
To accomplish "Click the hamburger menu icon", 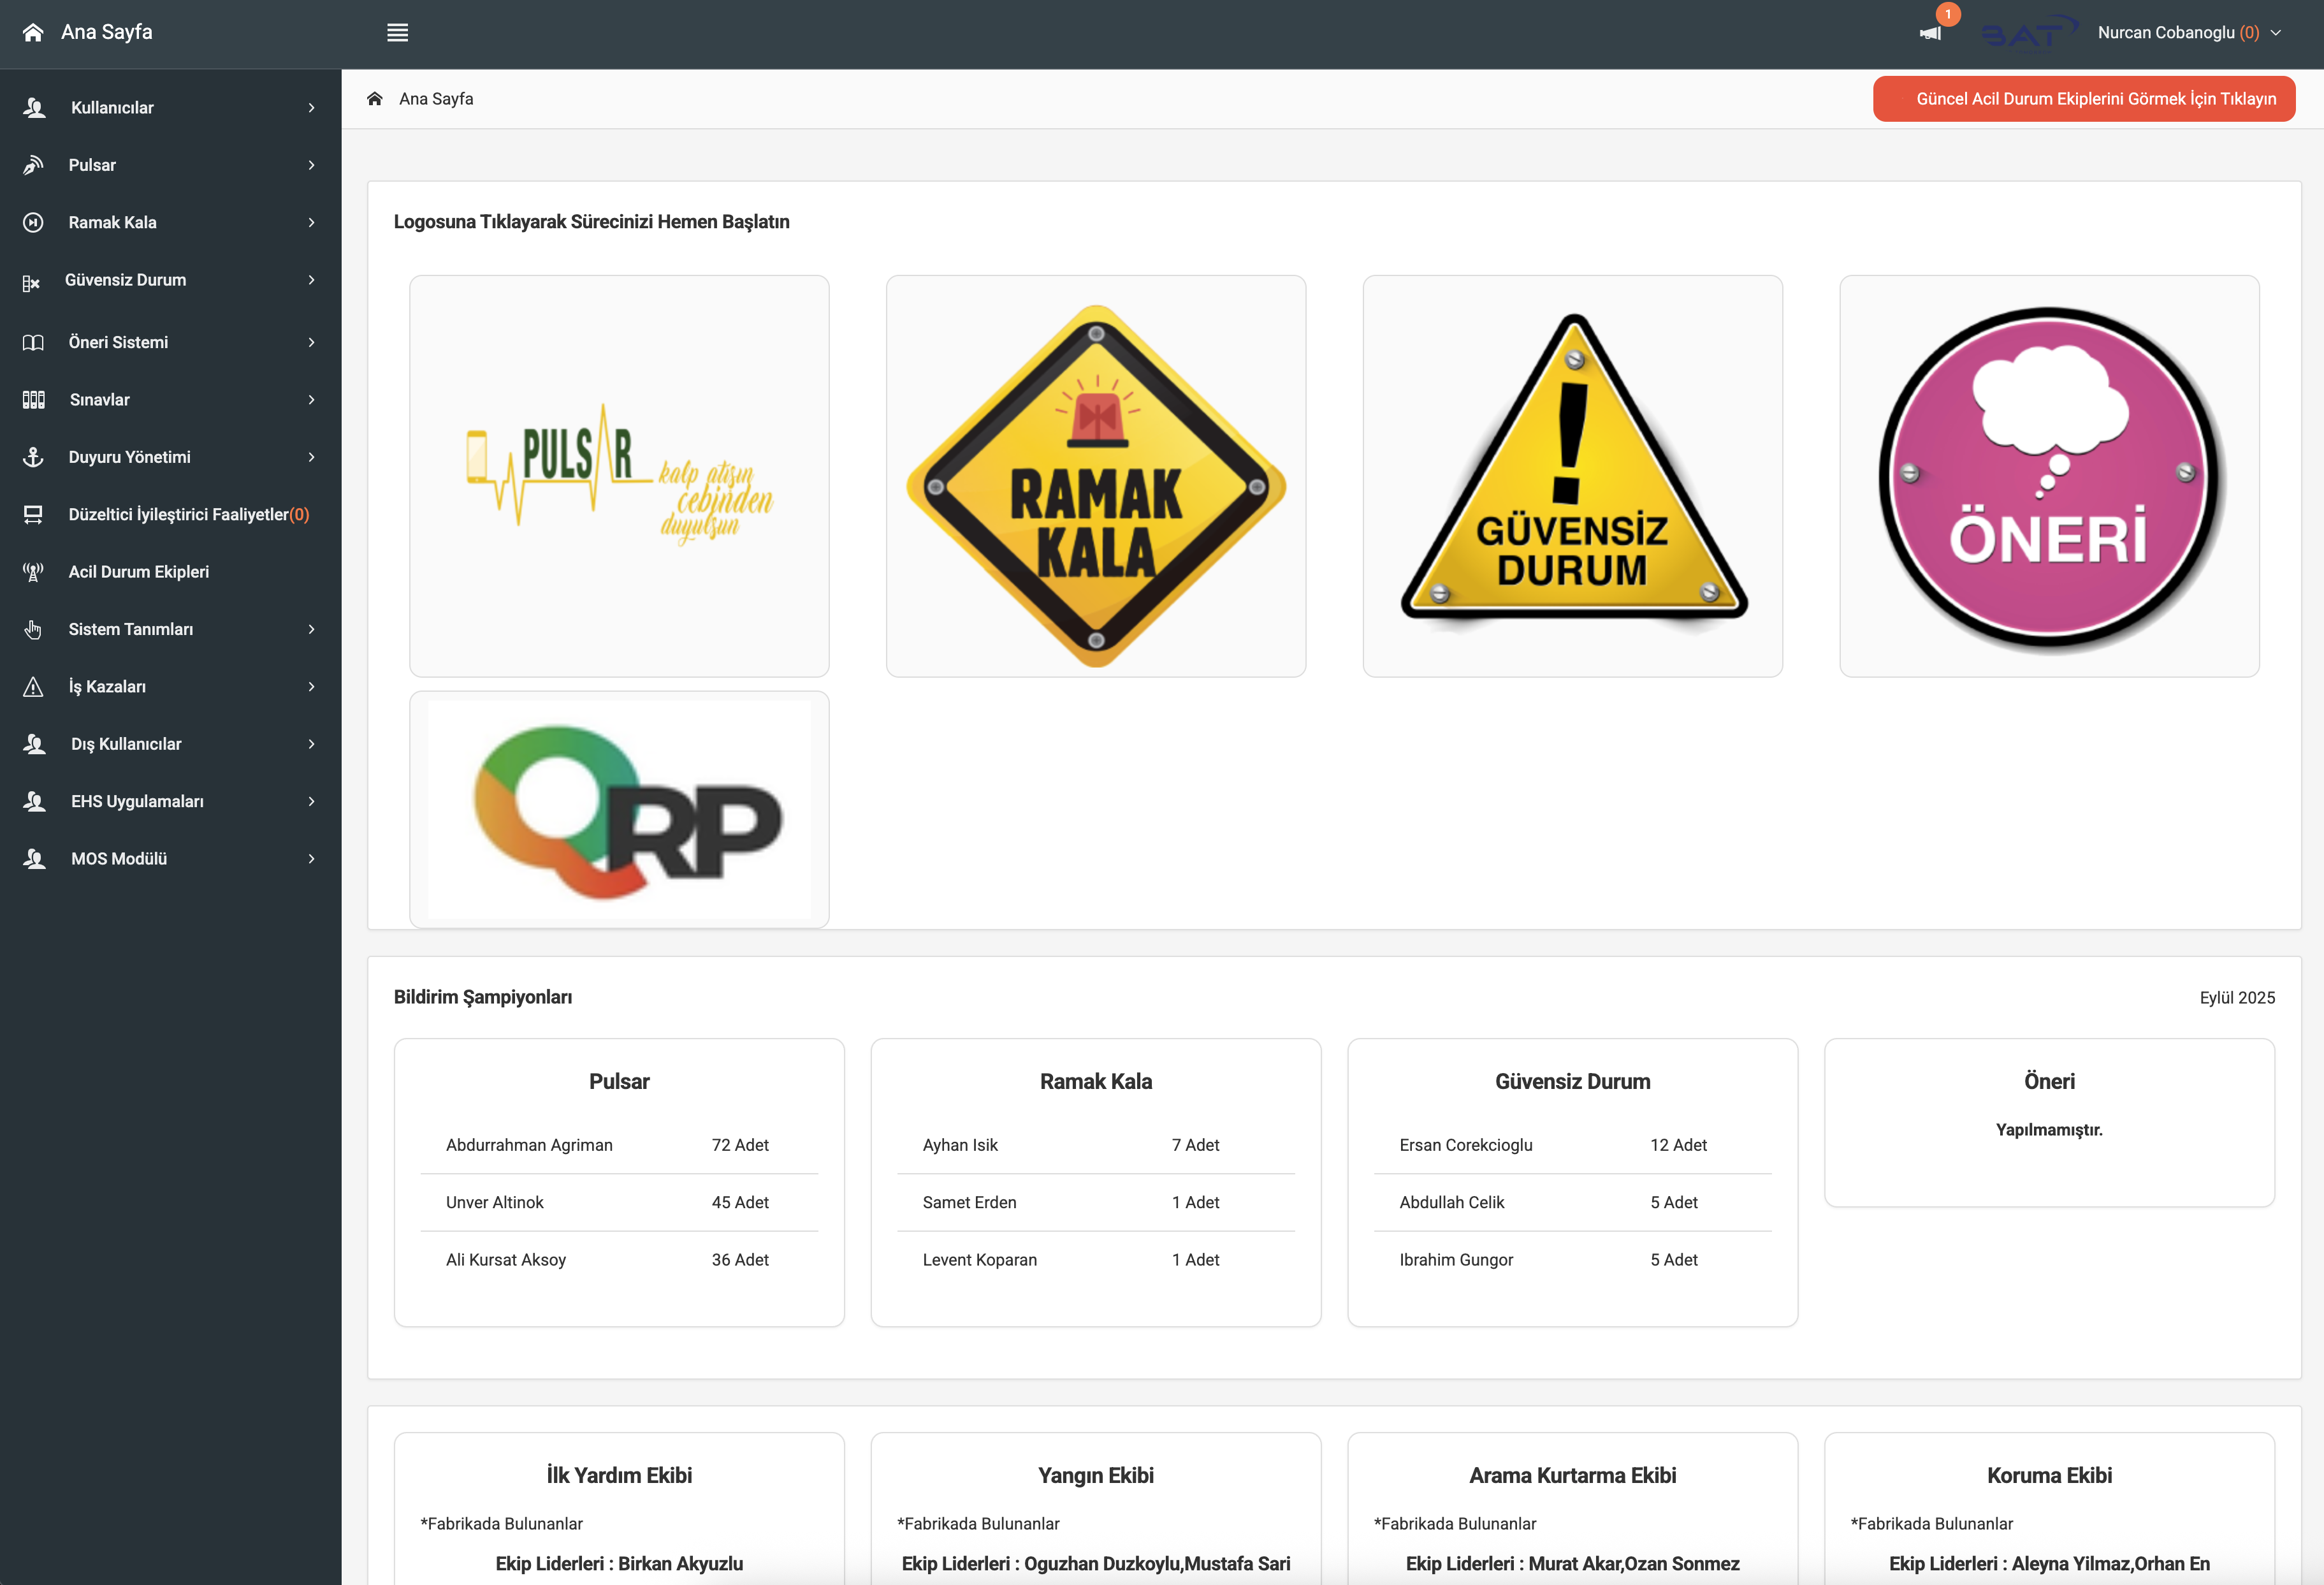I will 397,32.
